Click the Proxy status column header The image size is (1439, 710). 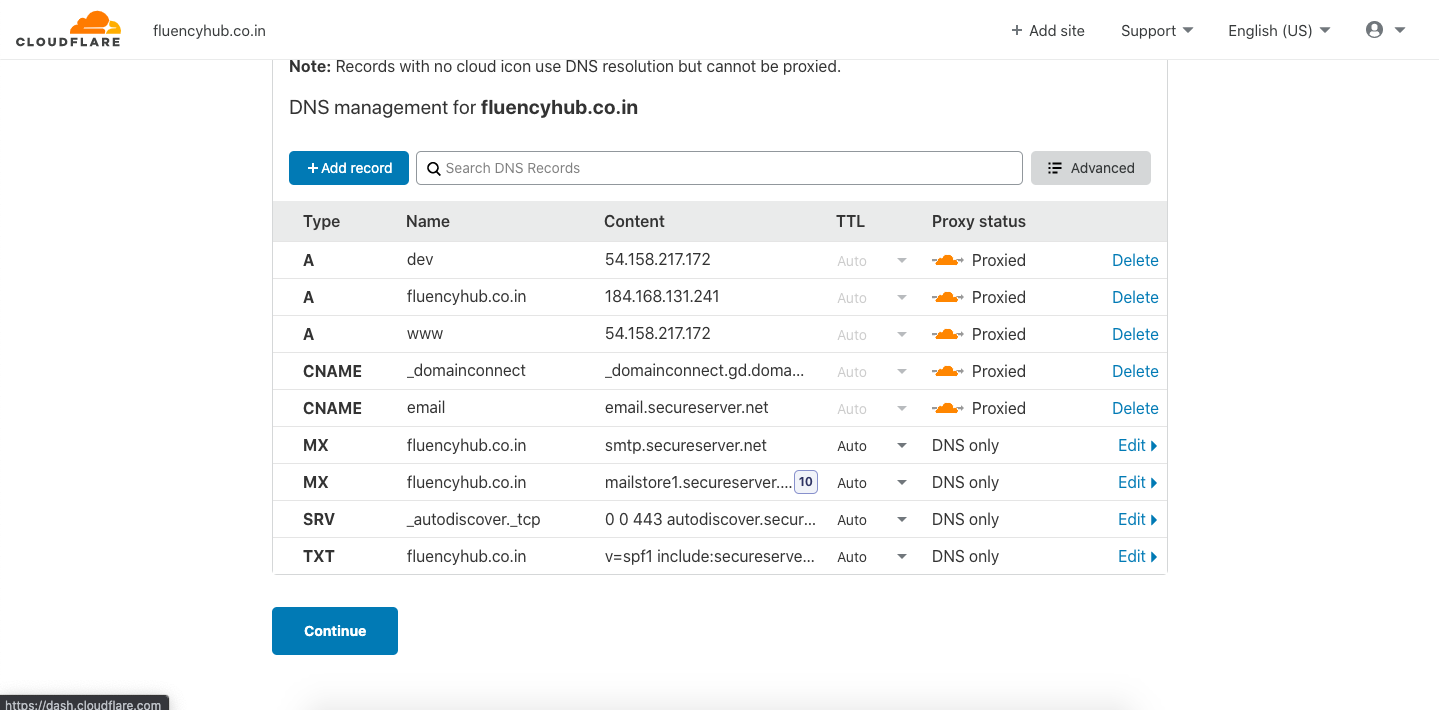[979, 221]
